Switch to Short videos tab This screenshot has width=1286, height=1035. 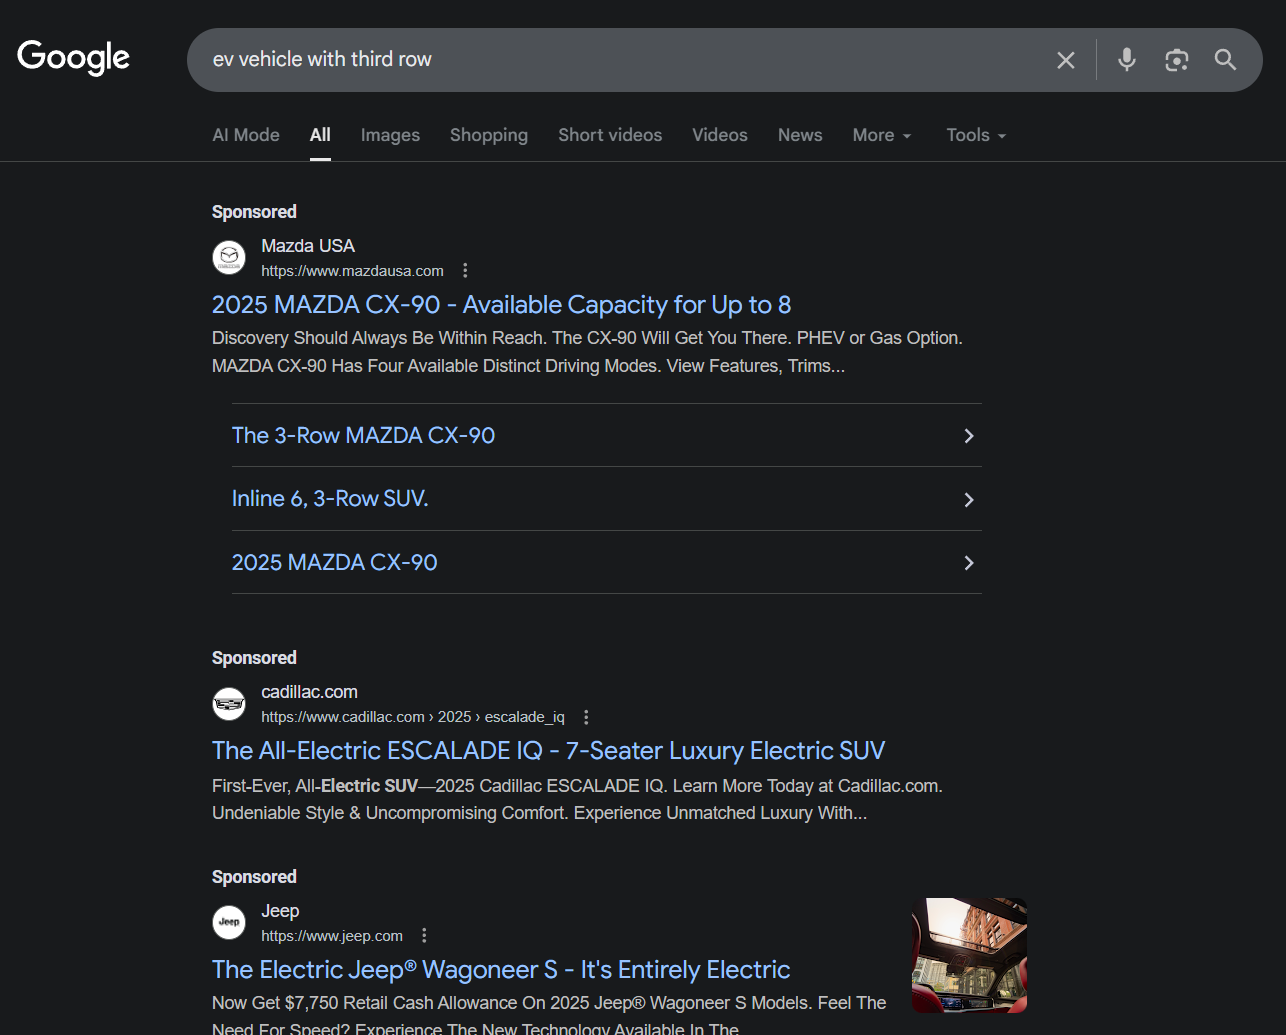610,135
